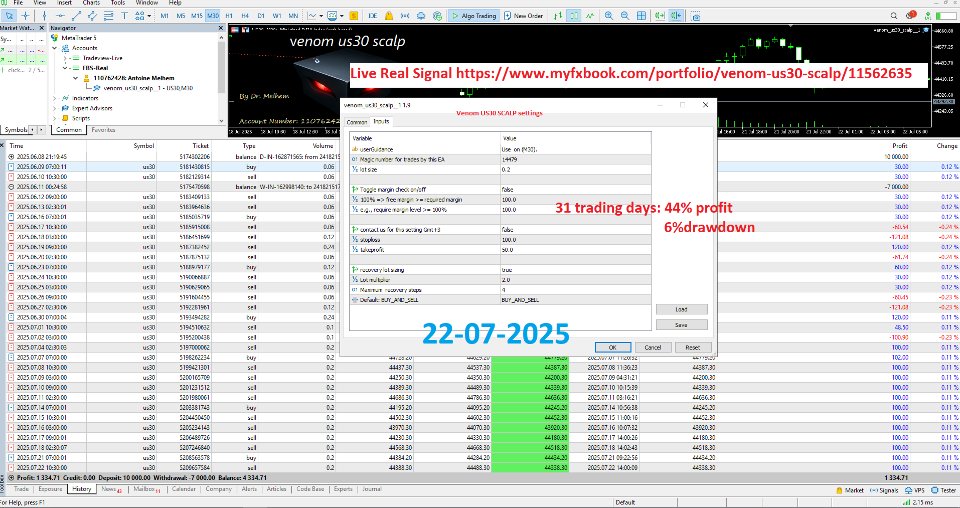
Task: Close the Navigator panel
Action: (220, 28)
